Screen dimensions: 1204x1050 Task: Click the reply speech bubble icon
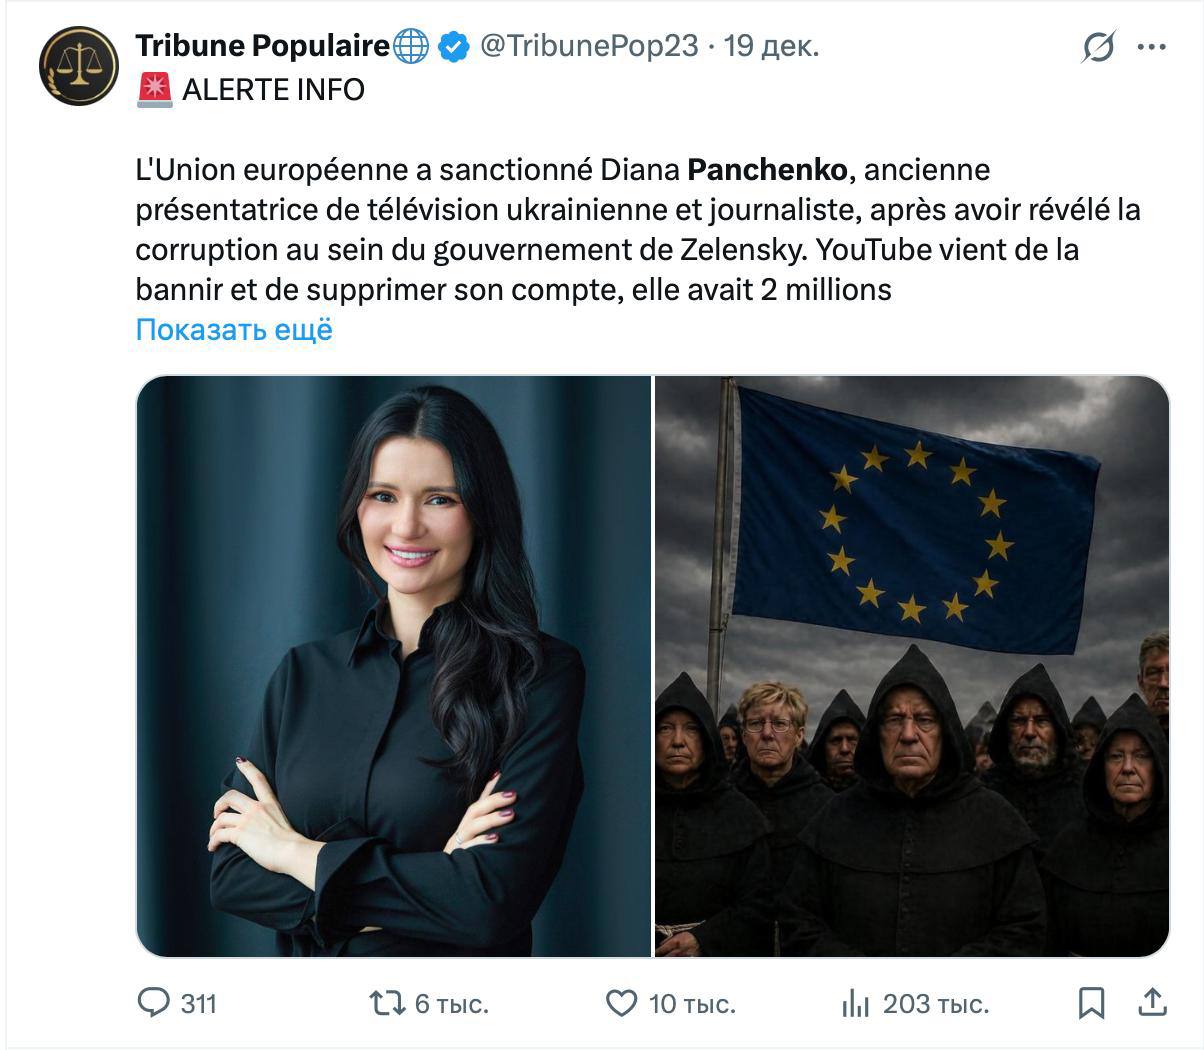(x=152, y=1002)
